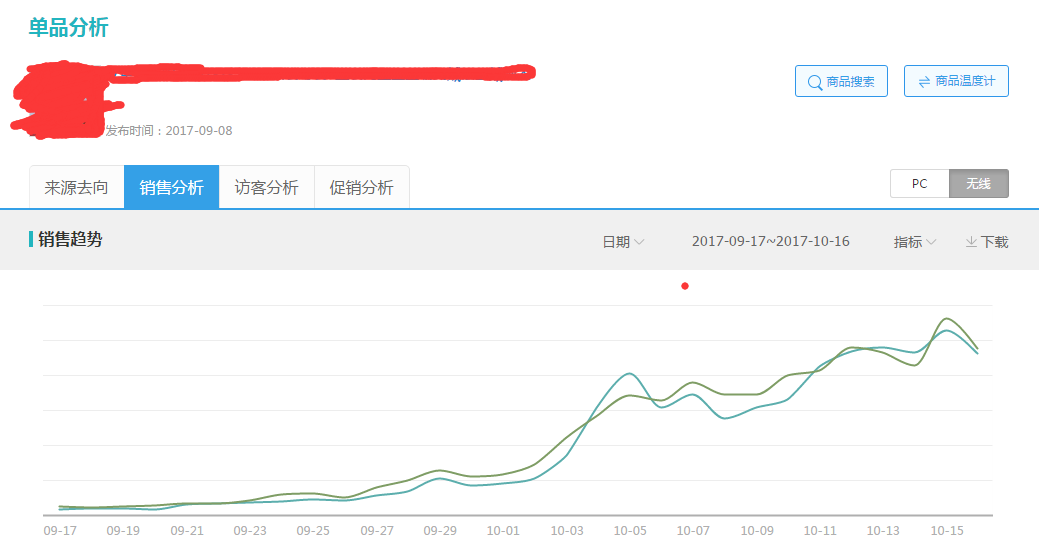Switch the terminal toggle to 无线
Image resolution: width=1039 pixels, height=550 pixels.
(978, 184)
